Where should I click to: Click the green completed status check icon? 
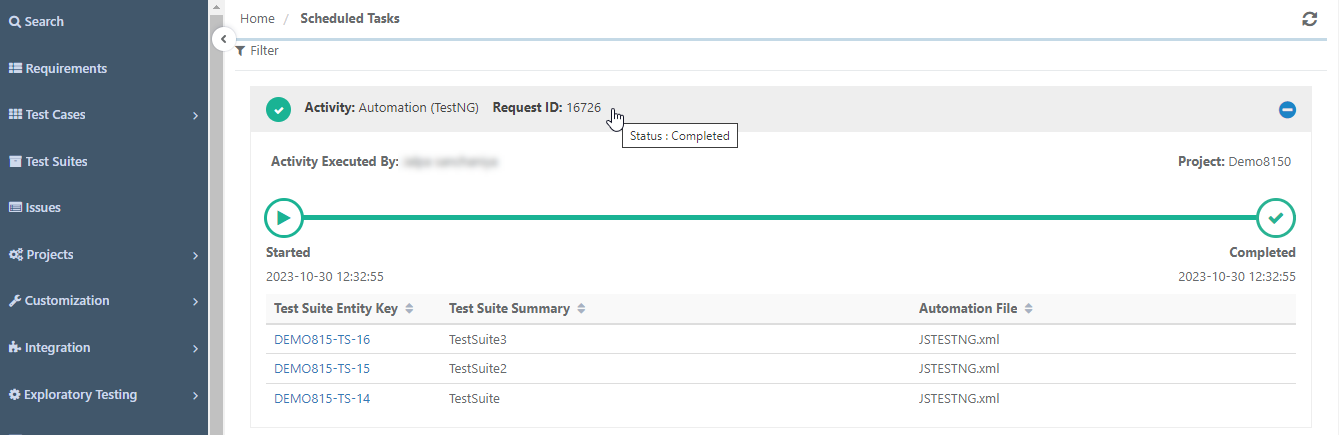[x=279, y=108]
